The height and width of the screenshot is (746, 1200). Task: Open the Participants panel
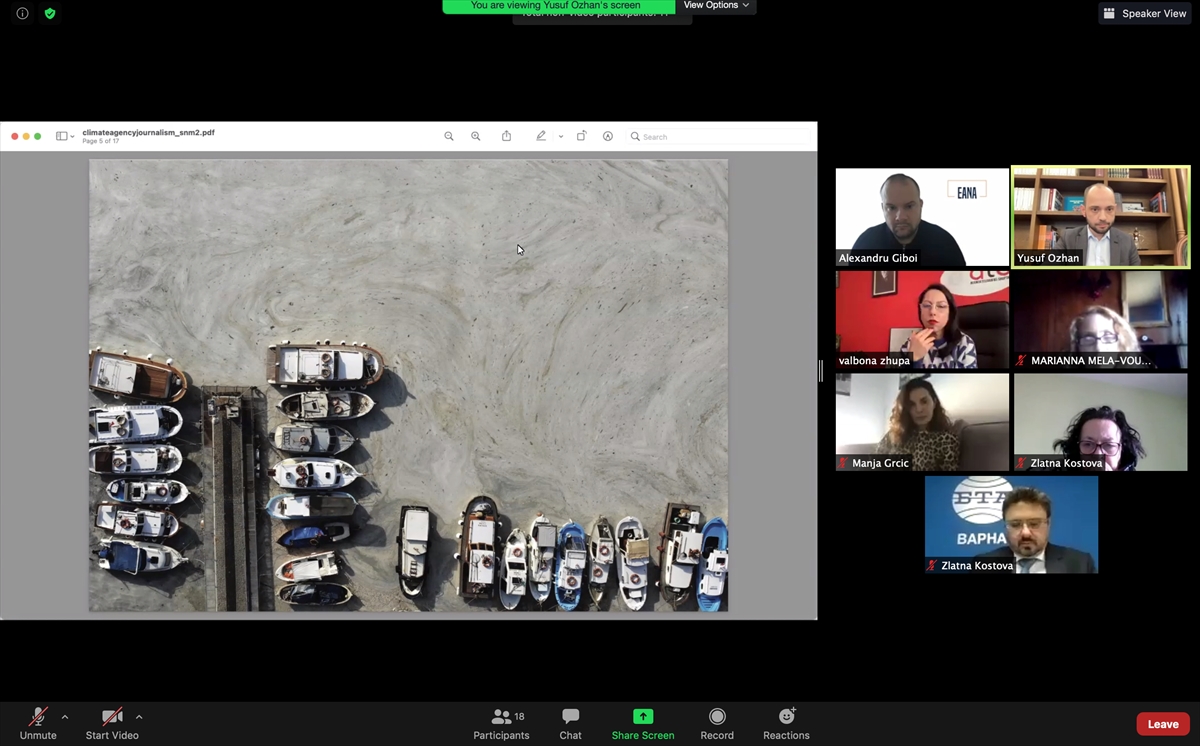(x=501, y=723)
